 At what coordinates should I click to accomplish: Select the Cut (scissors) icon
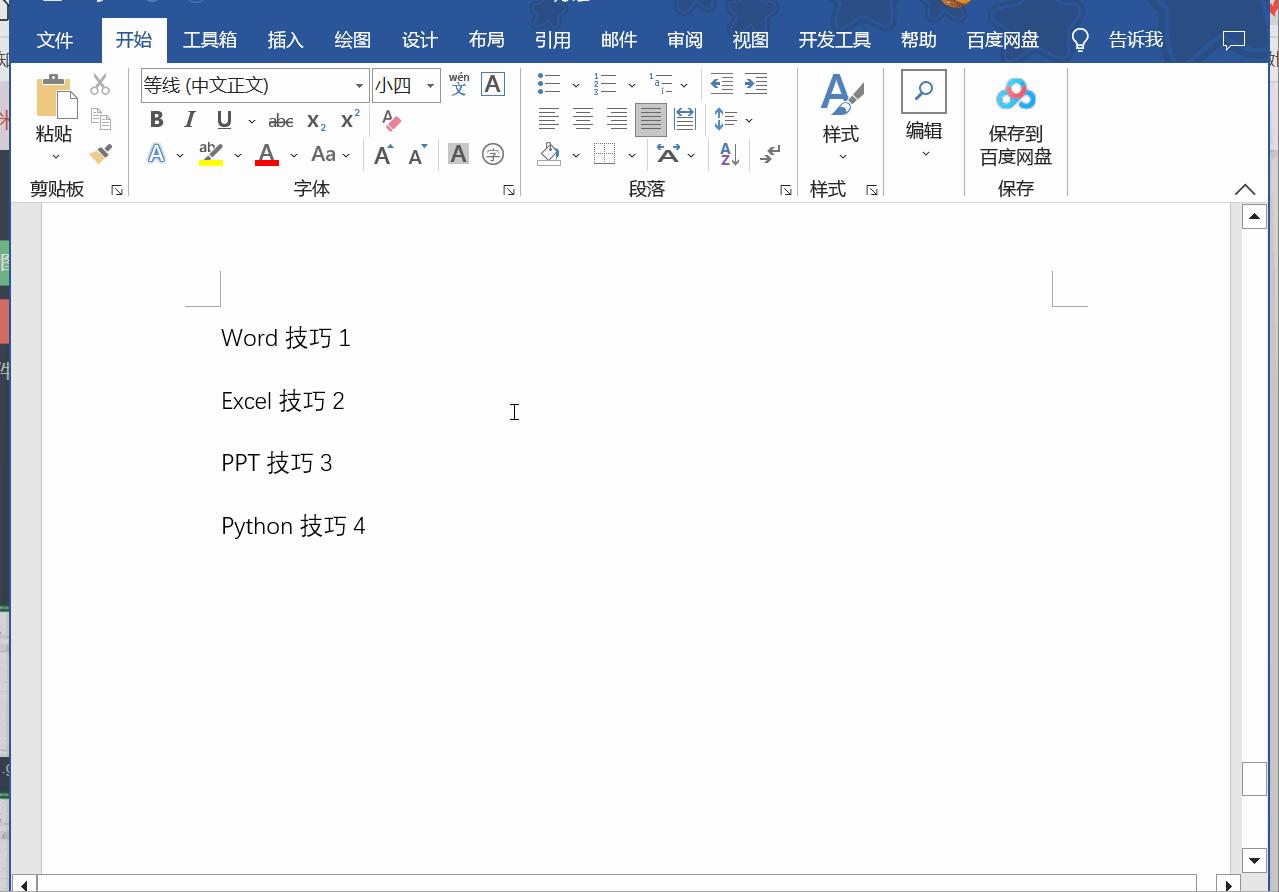[99, 84]
